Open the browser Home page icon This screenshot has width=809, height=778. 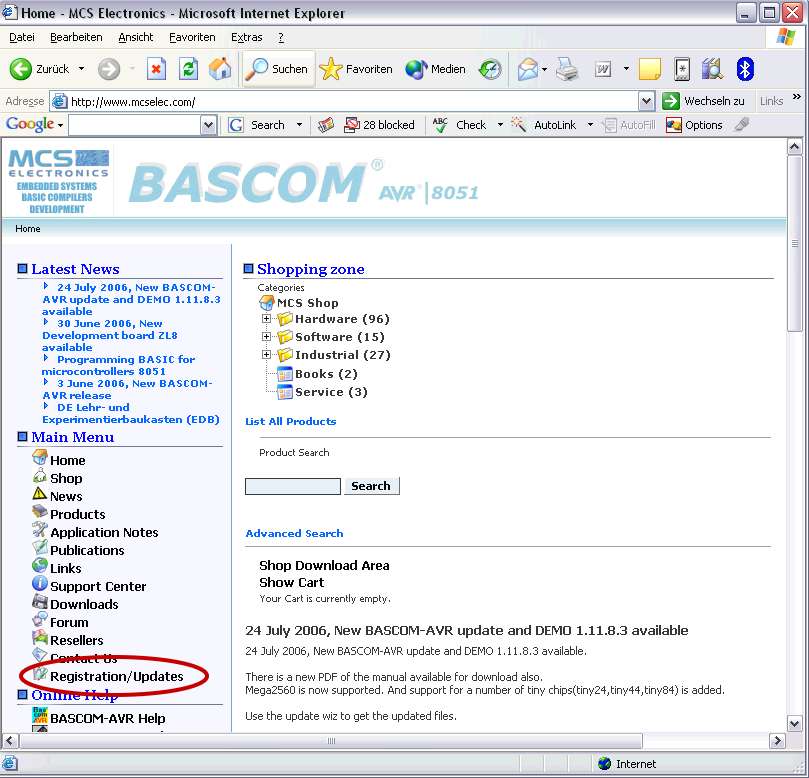[220, 69]
